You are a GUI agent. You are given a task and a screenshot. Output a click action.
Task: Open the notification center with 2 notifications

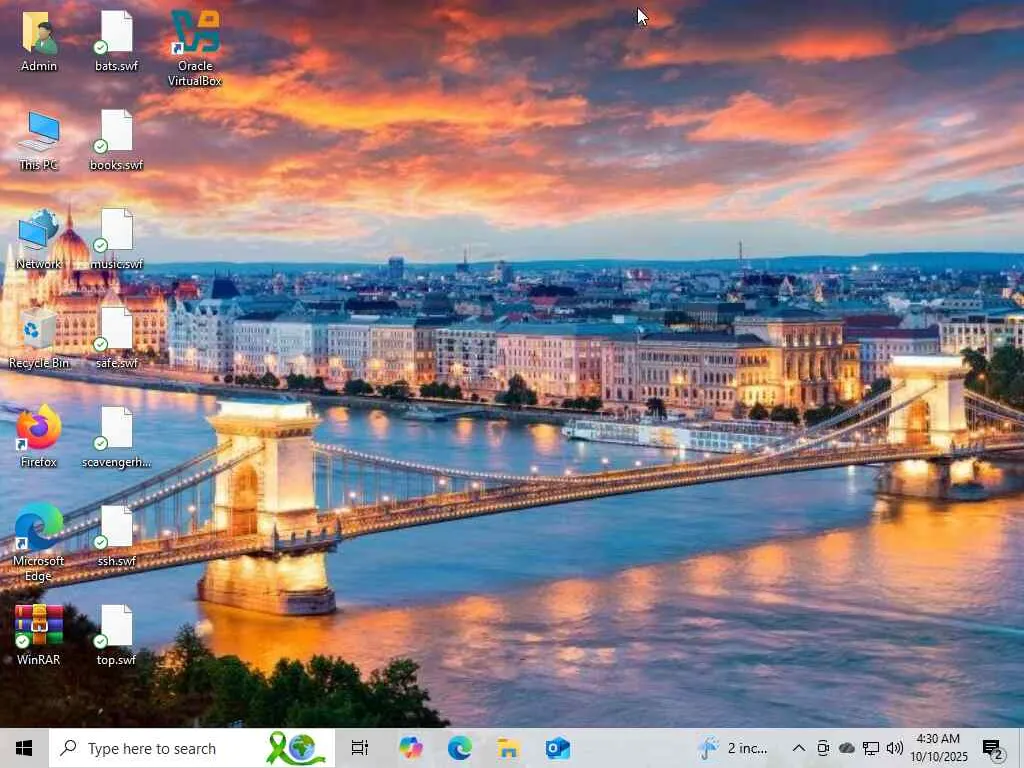[x=993, y=748]
